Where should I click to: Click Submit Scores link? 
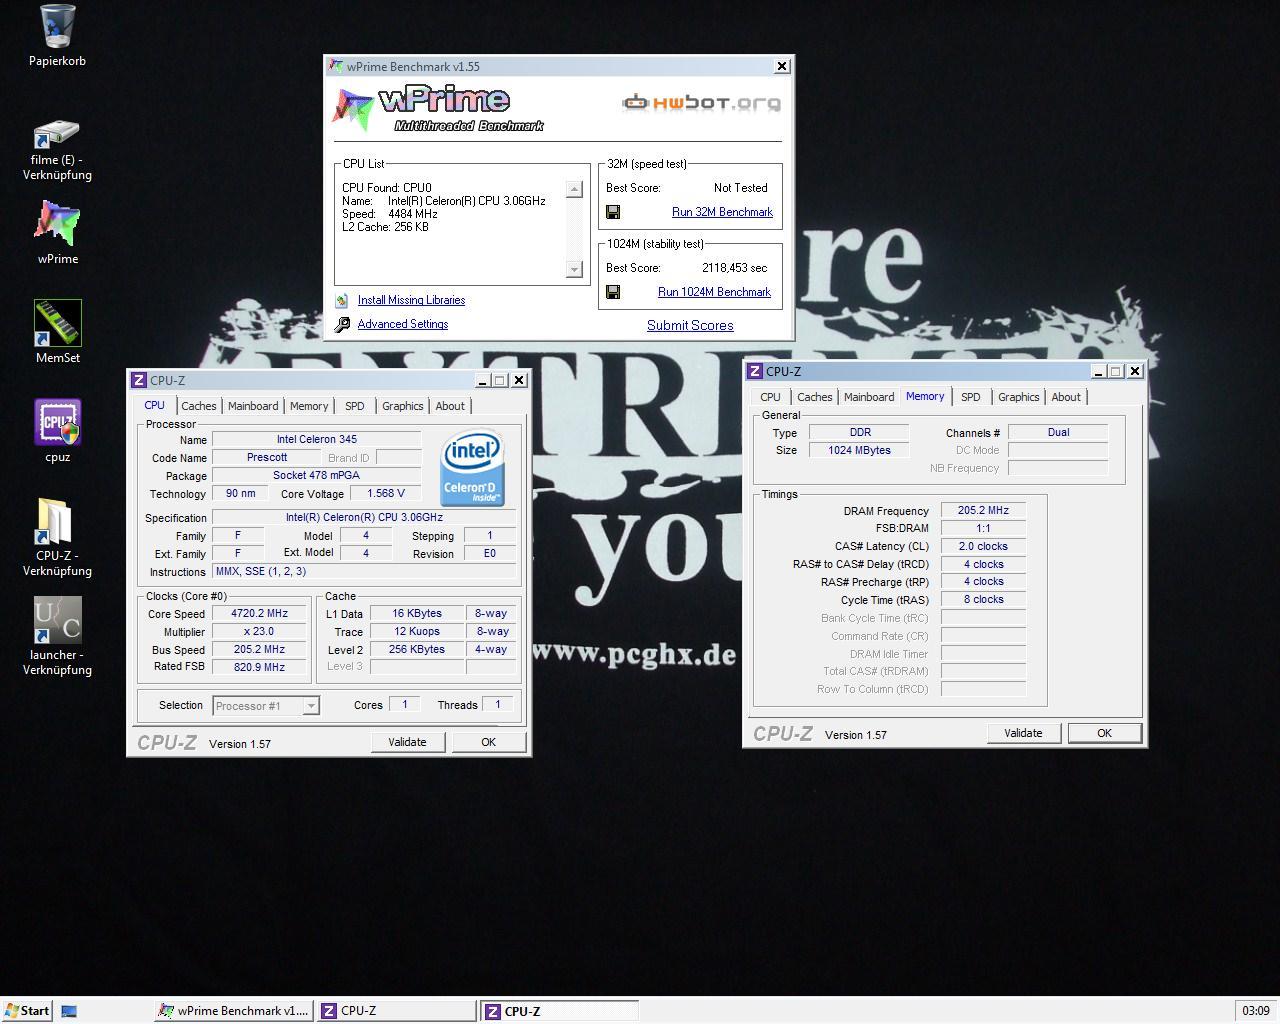(690, 325)
